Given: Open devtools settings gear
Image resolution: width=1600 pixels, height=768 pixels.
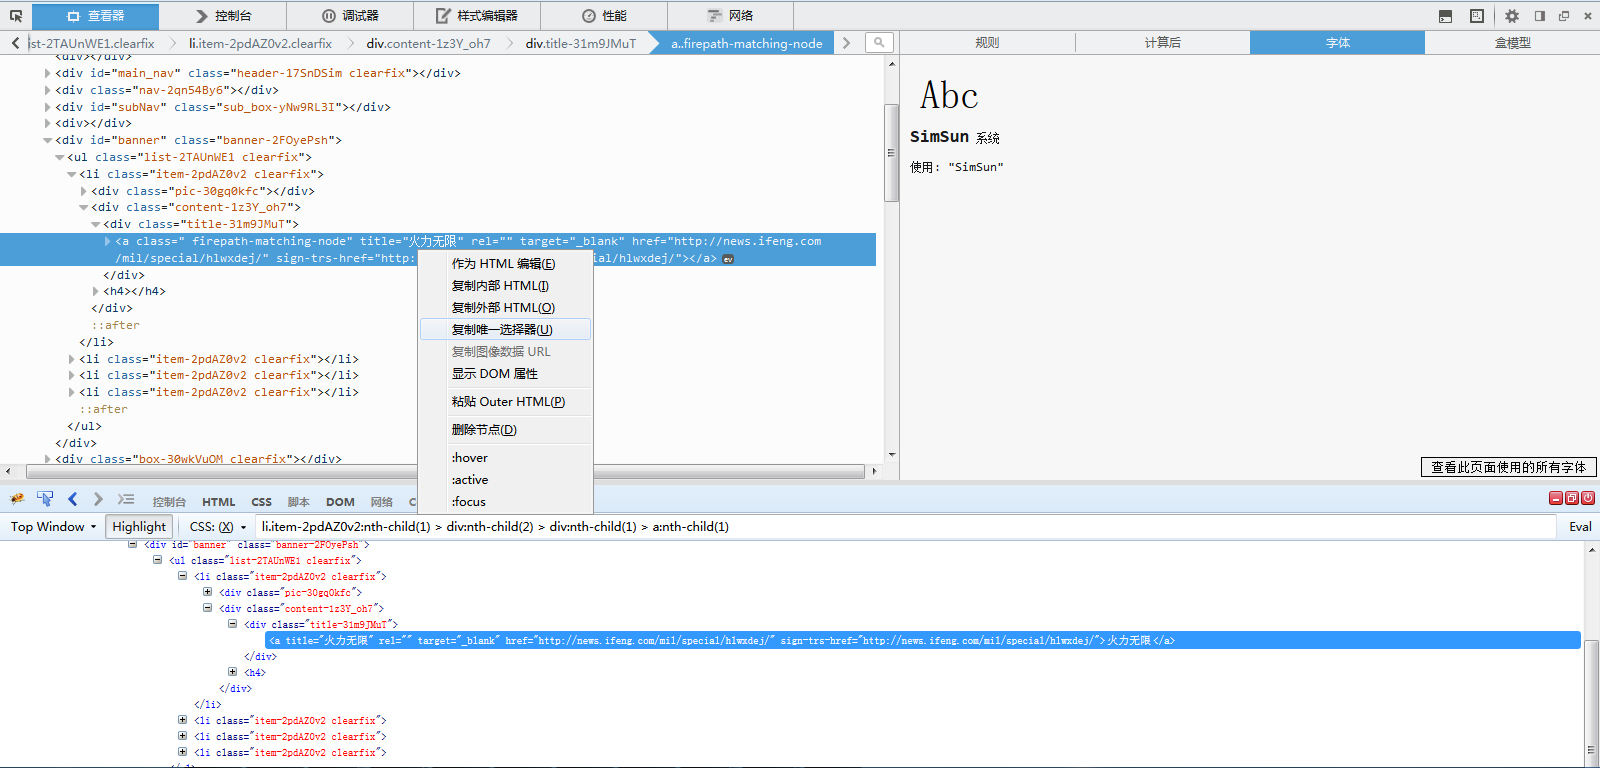Looking at the screenshot, I should coord(1512,16).
